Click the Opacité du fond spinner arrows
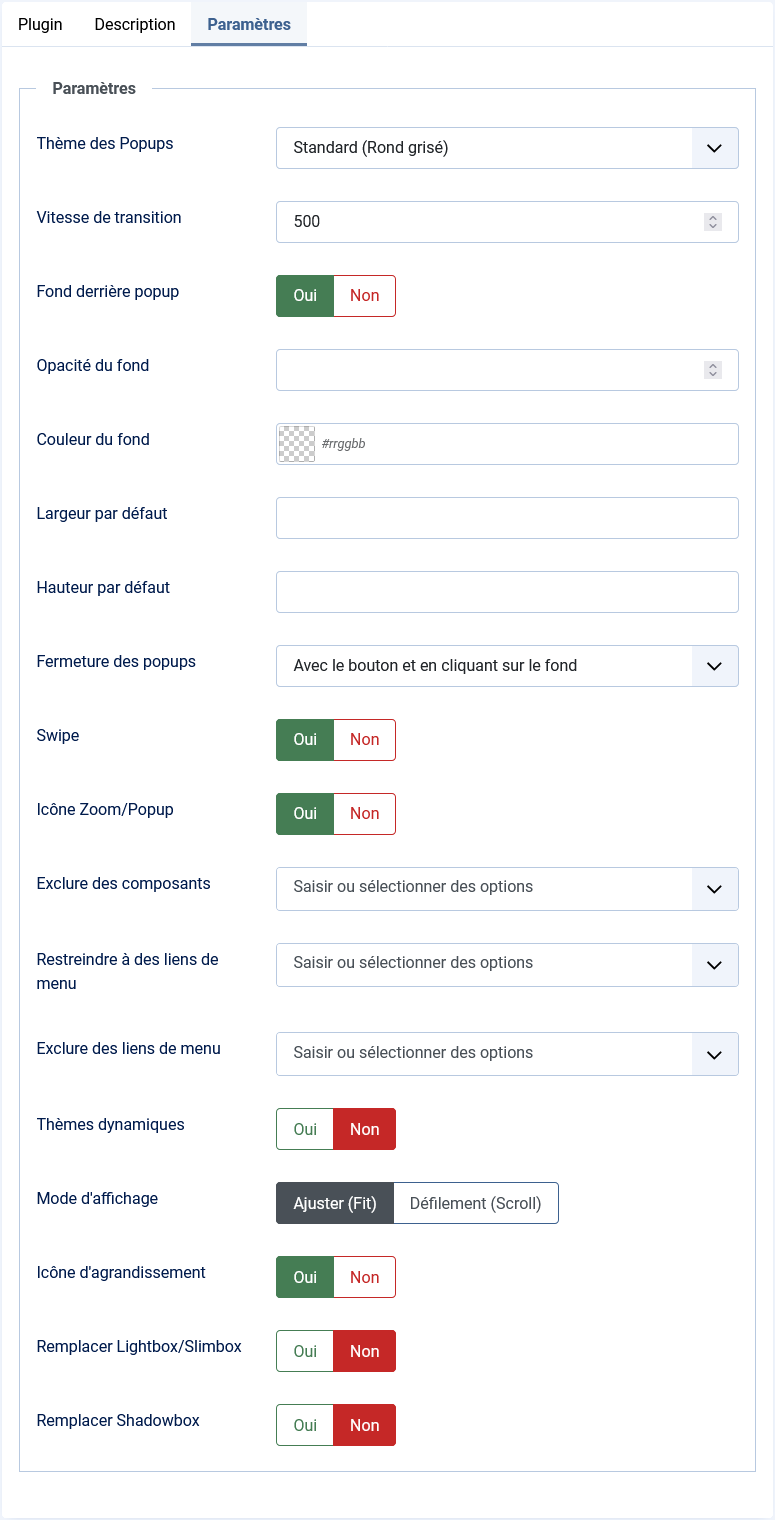Screen dimensions: 775x1520 [x=713, y=370]
